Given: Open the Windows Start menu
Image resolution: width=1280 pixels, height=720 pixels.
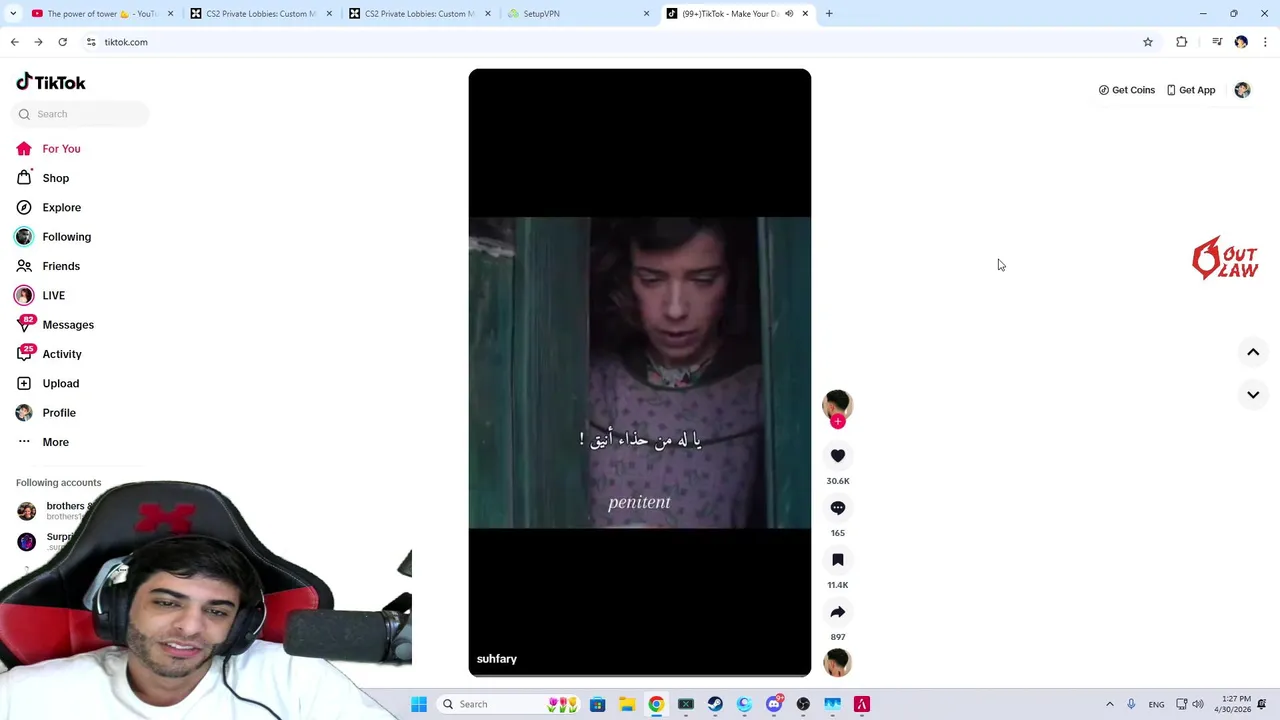Looking at the screenshot, I should coord(419,704).
